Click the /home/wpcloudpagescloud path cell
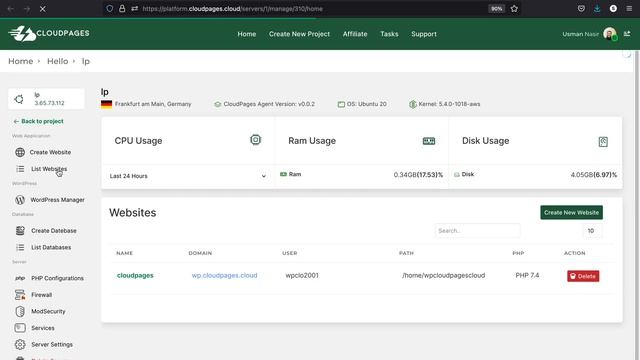640x360 pixels. pos(444,276)
